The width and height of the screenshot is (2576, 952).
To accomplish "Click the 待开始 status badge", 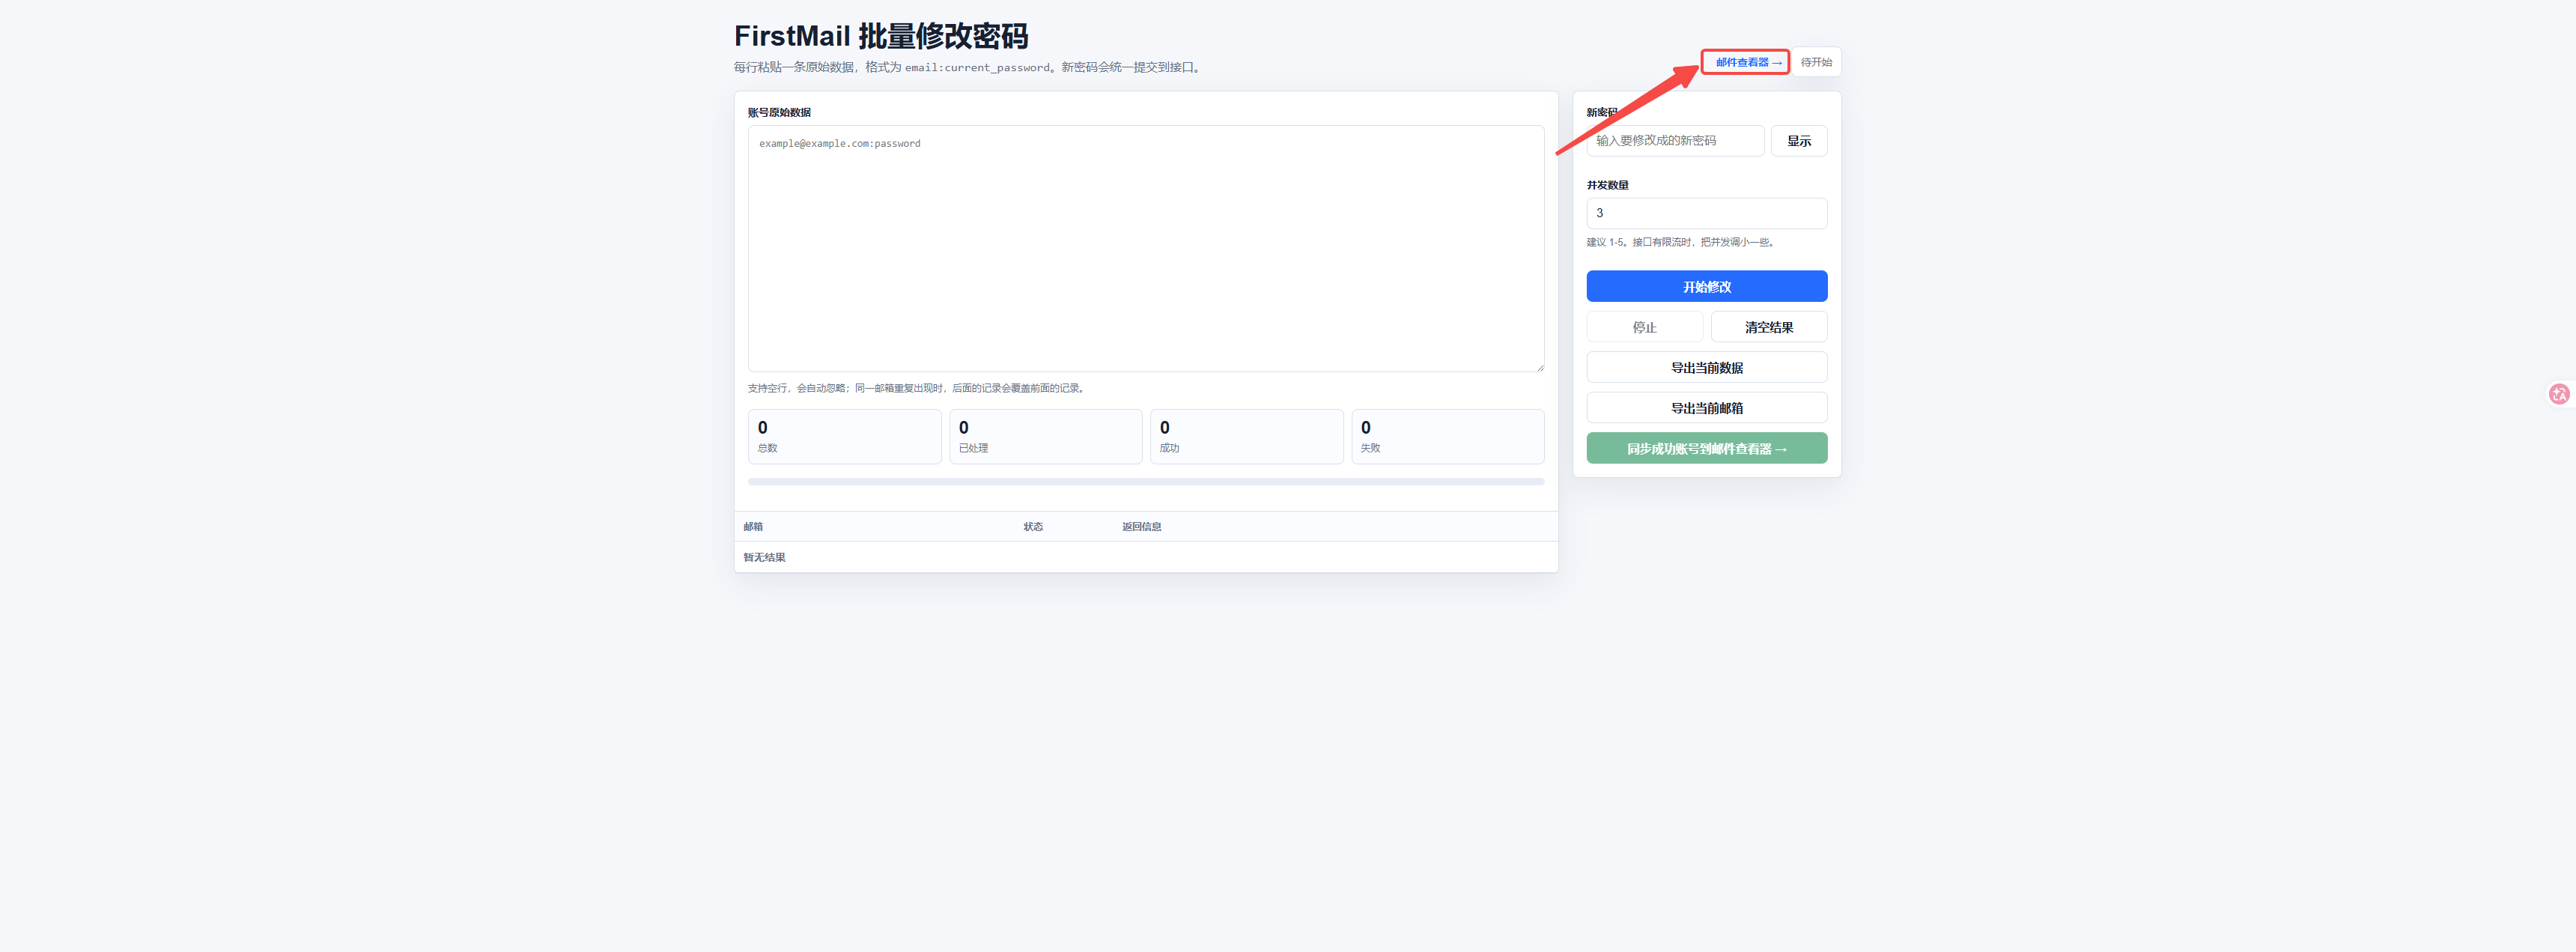I will pos(1816,62).
